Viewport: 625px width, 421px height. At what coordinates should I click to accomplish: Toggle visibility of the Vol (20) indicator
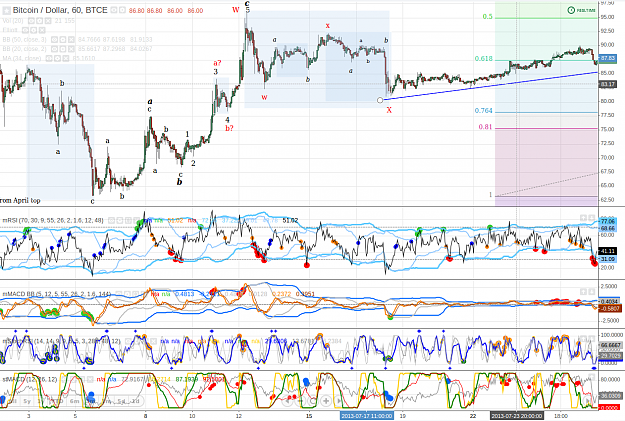(x=31, y=21)
